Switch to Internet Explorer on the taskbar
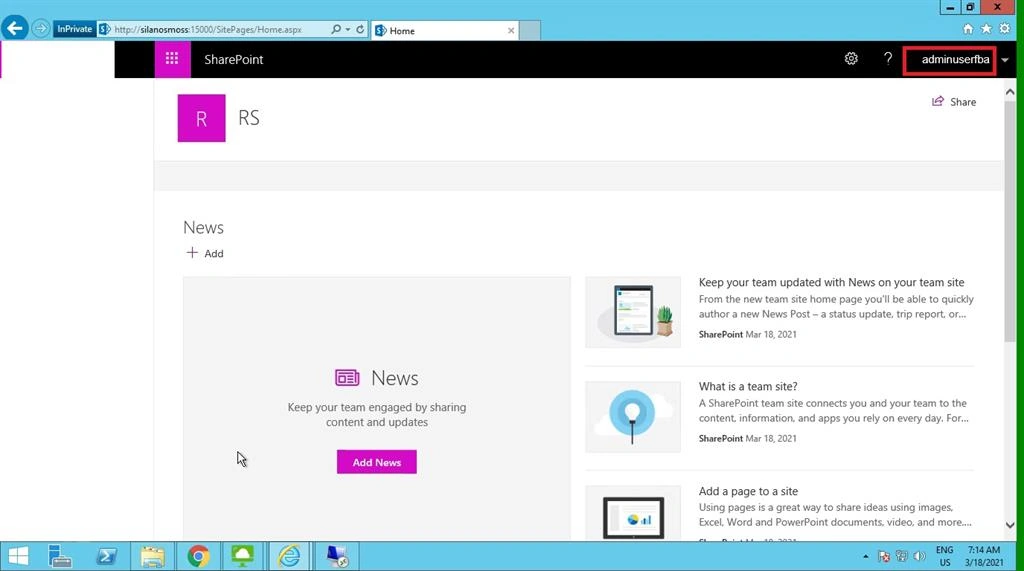The width and height of the screenshot is (1024, 571). coord(289,557)
